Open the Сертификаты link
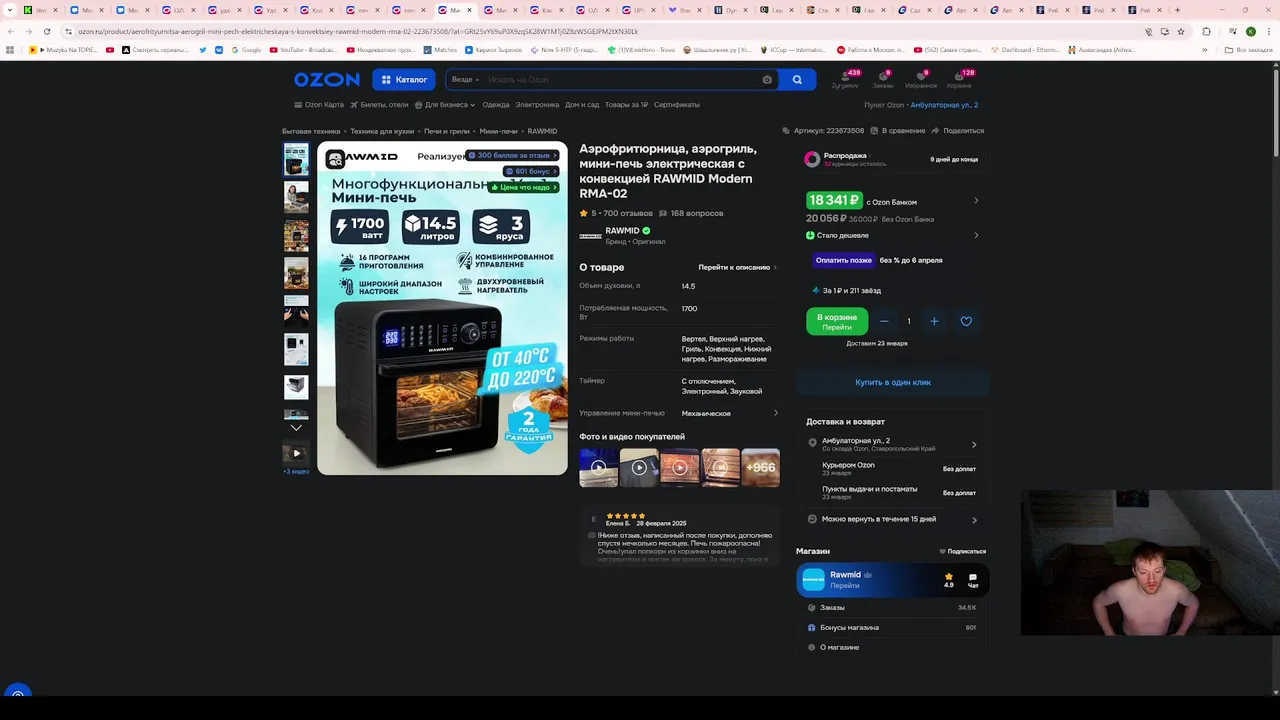Image resolution: width=1280 pixels, height=720 pixels. (677, 105)
